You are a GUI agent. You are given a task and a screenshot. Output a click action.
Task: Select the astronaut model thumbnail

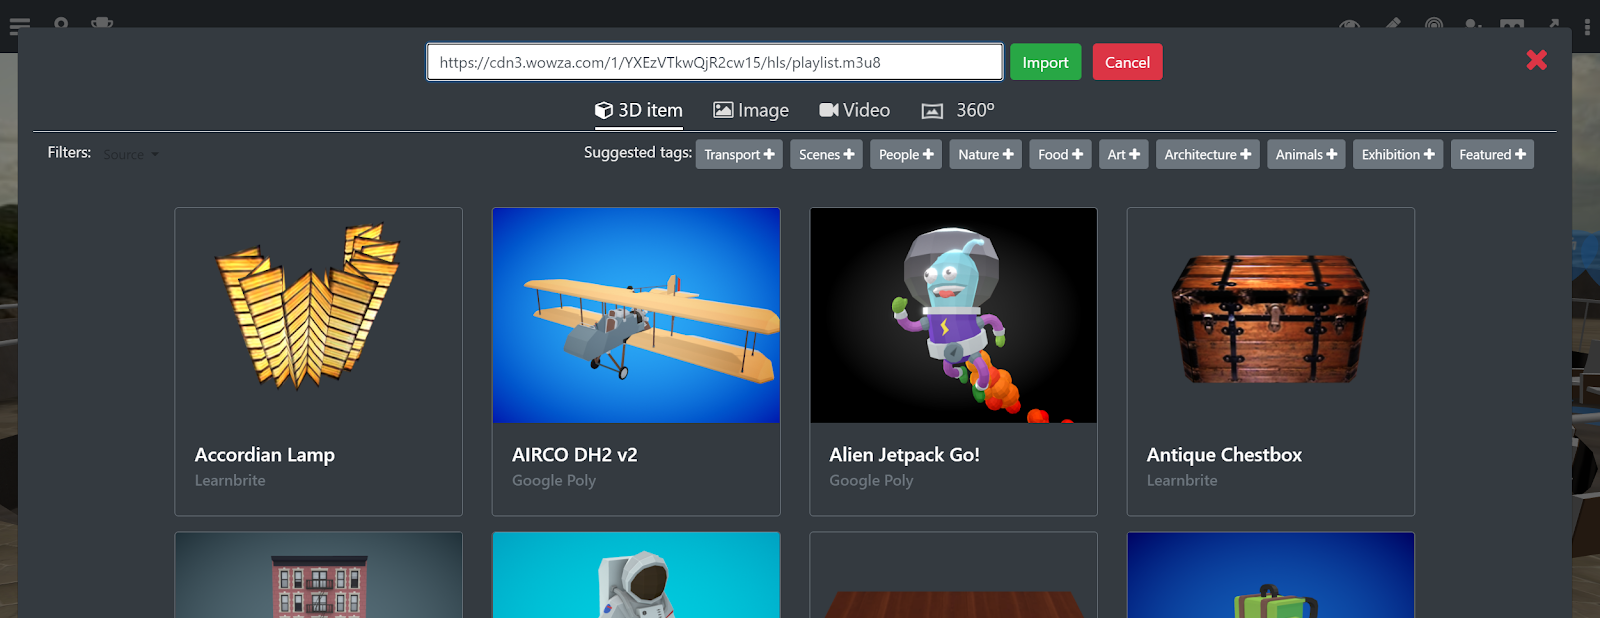(636, 575)
